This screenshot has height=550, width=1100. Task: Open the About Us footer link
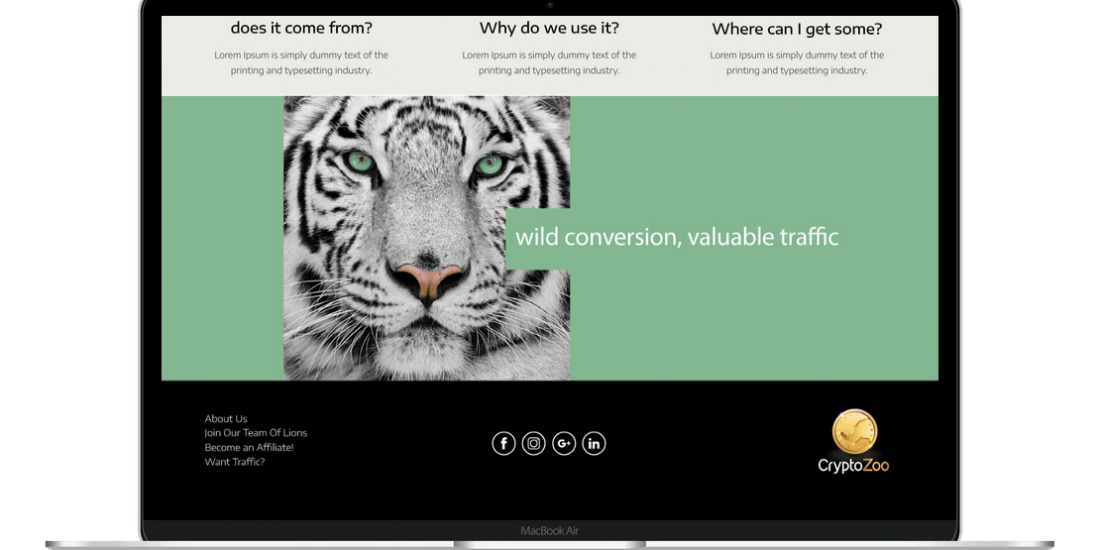(226, 419)
